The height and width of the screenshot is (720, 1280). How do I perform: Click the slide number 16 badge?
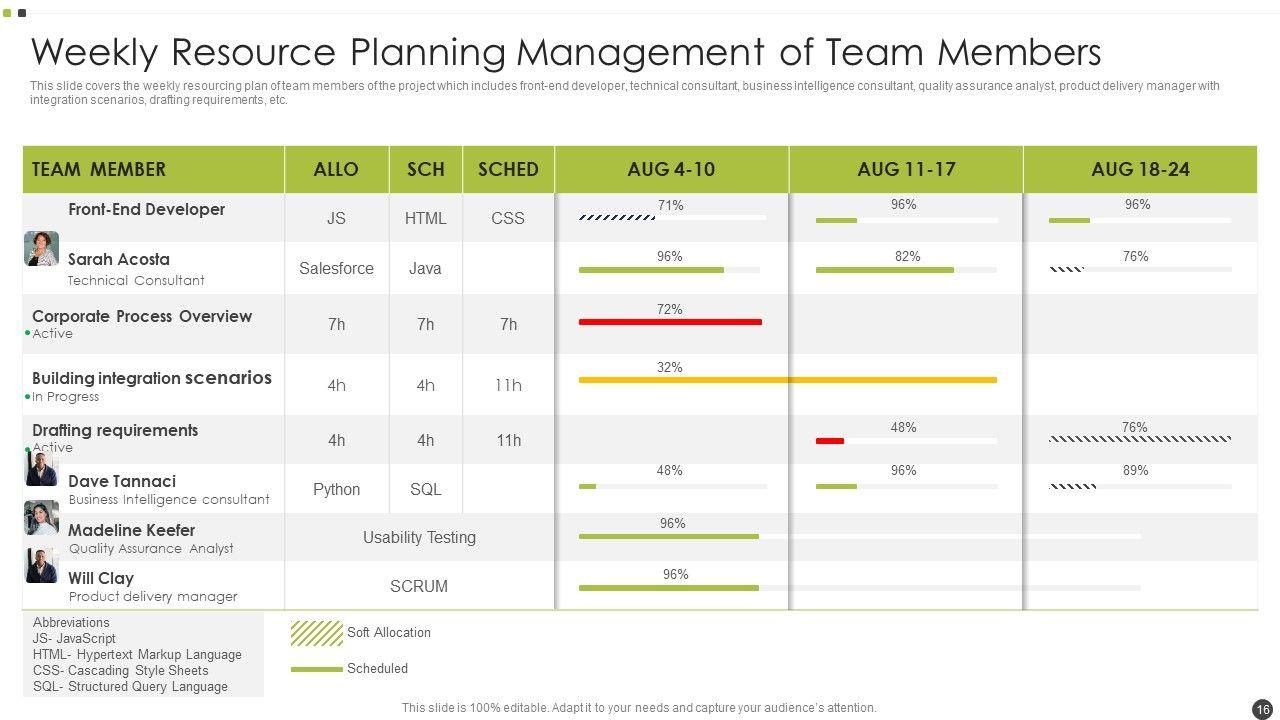(x=1262, y=708)
